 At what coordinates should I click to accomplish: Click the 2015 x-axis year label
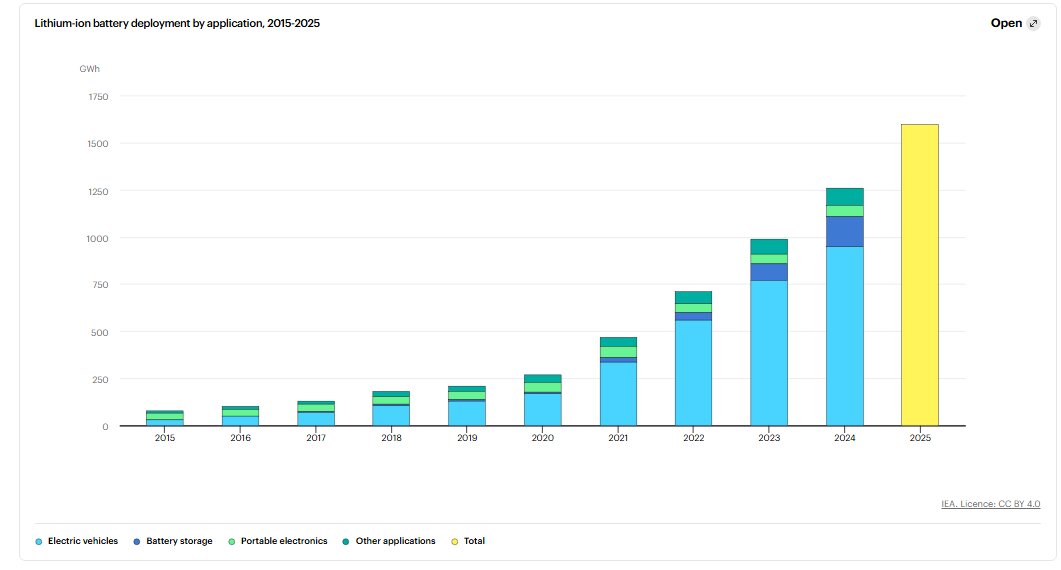click(x=165, y=438)
